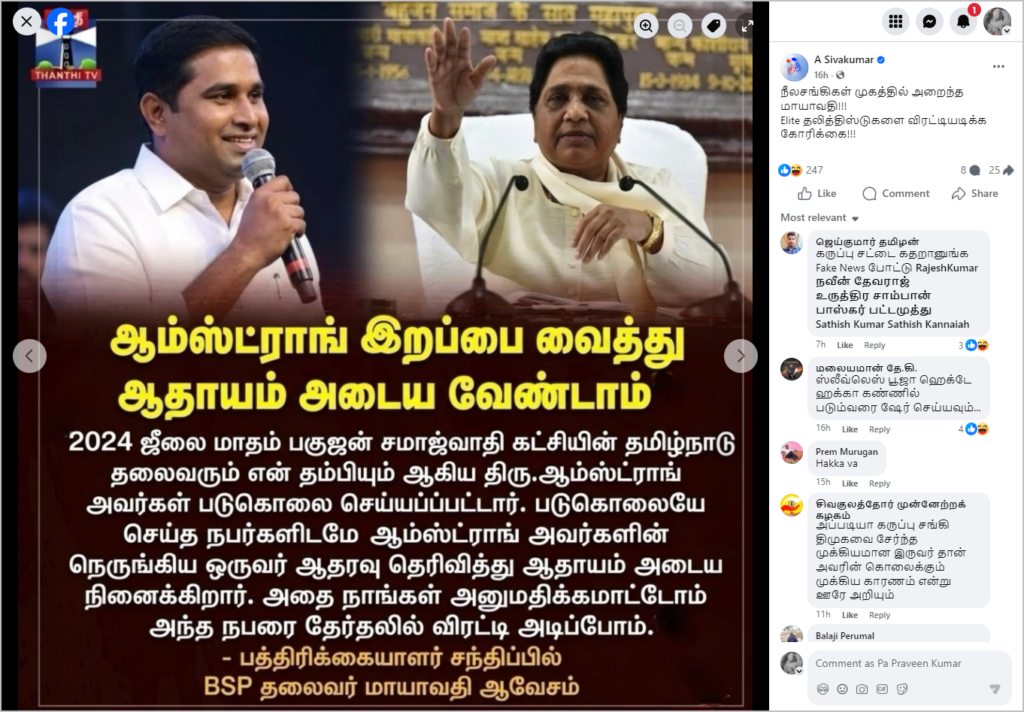The height and width of the screenshot is (712, 1024).
Task: Enter fullscreen photo view
Action: 747,25
